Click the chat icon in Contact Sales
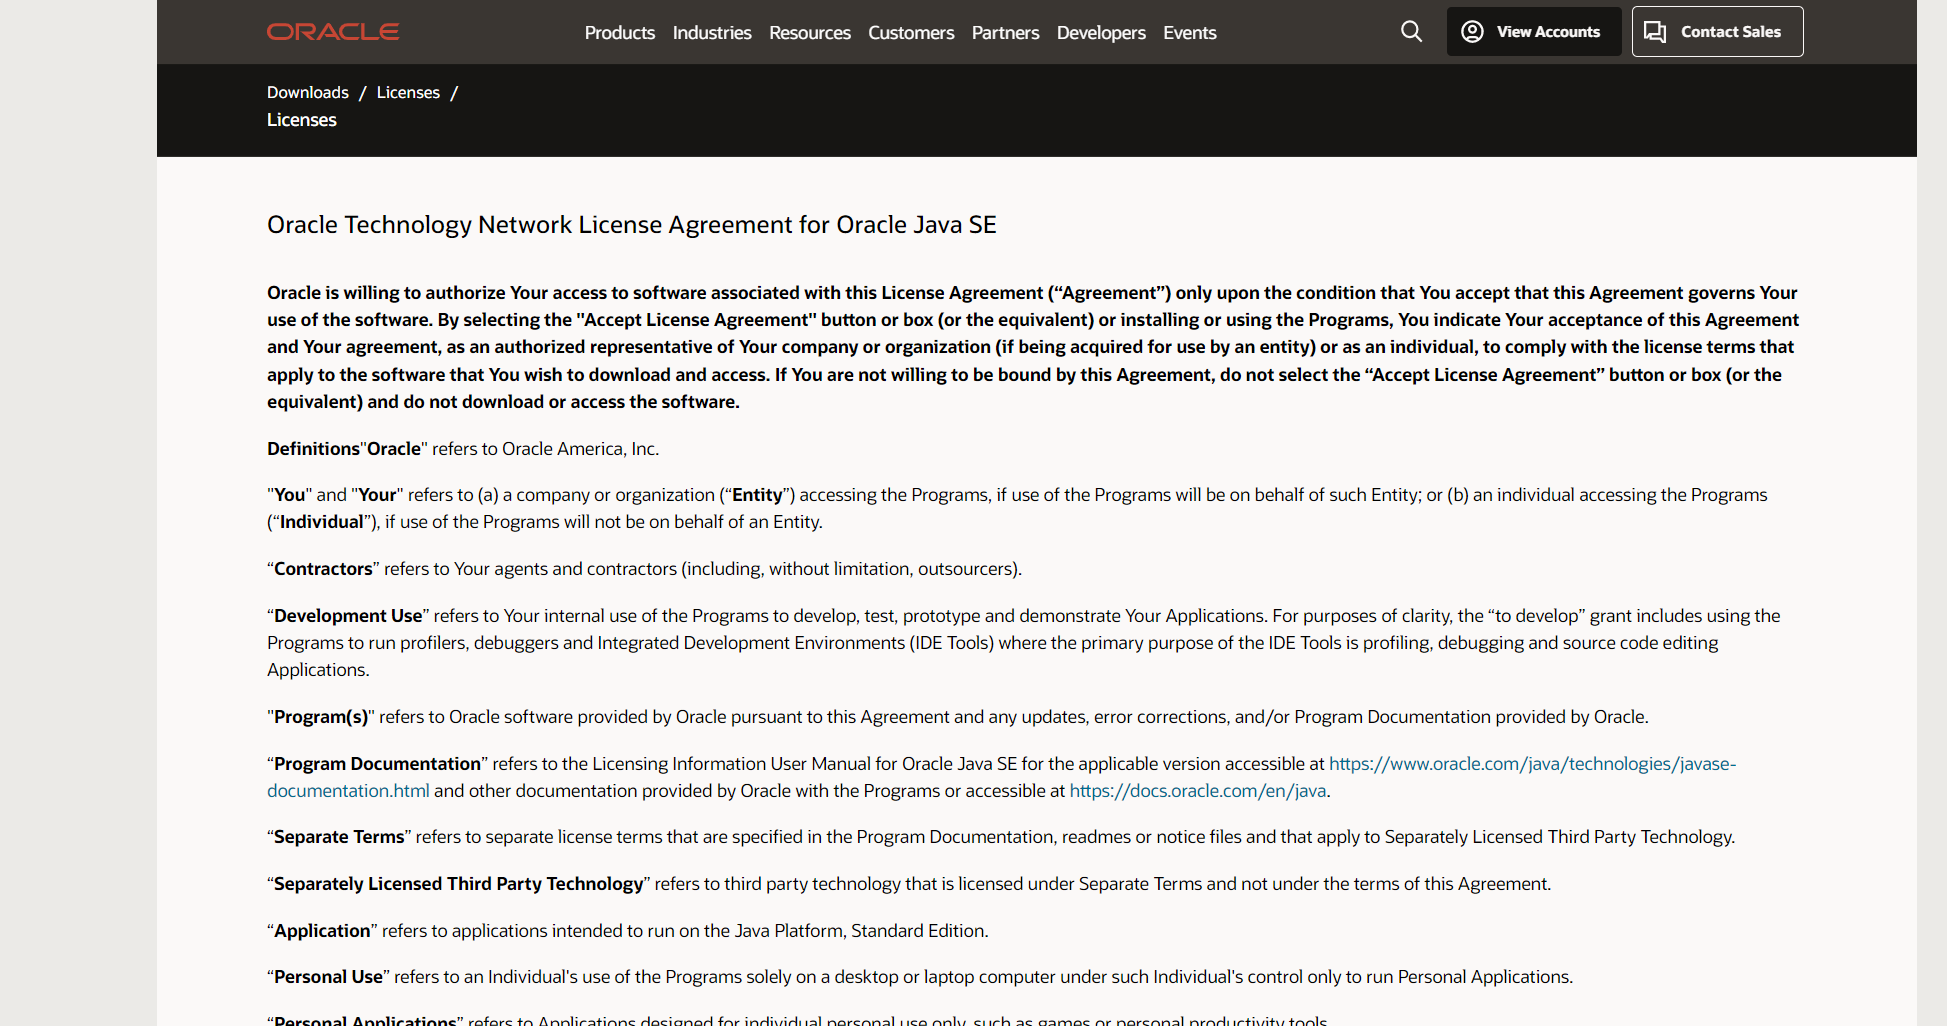1947x1026 pixels. point(1655,32)
